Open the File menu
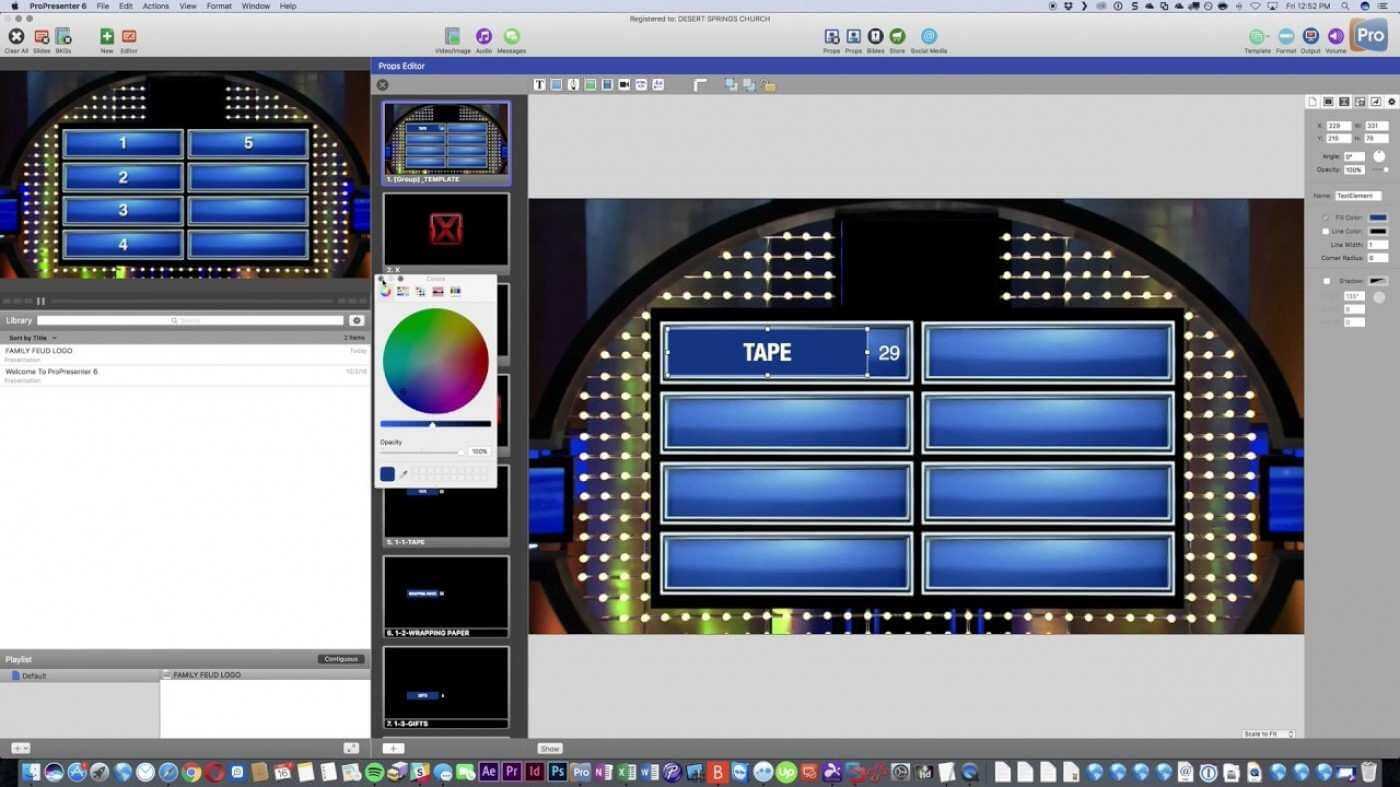 pos(103,6)
